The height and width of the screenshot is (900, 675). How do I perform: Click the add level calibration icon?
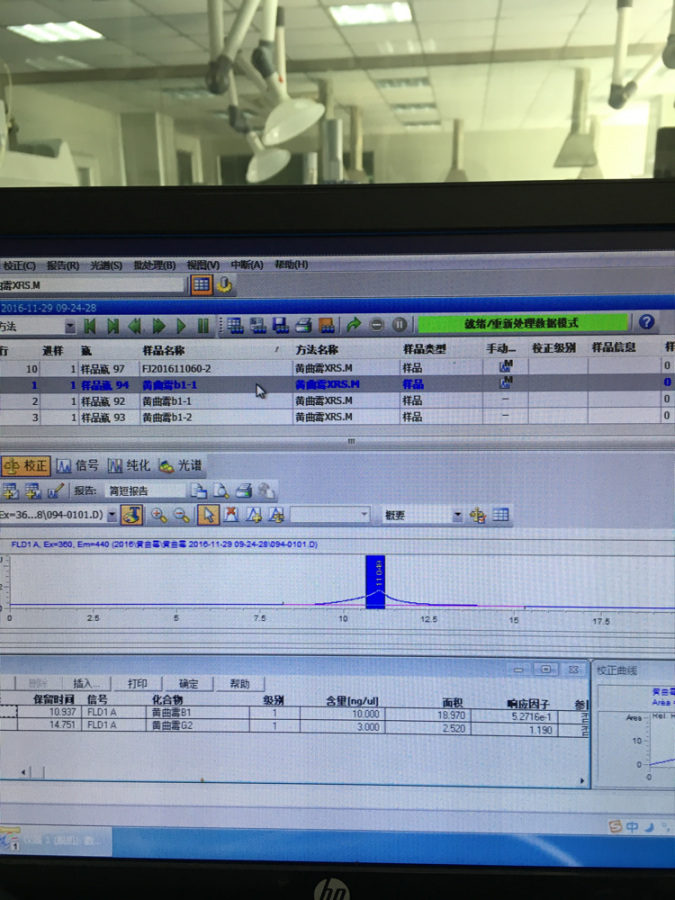click(x=33, y=491)
